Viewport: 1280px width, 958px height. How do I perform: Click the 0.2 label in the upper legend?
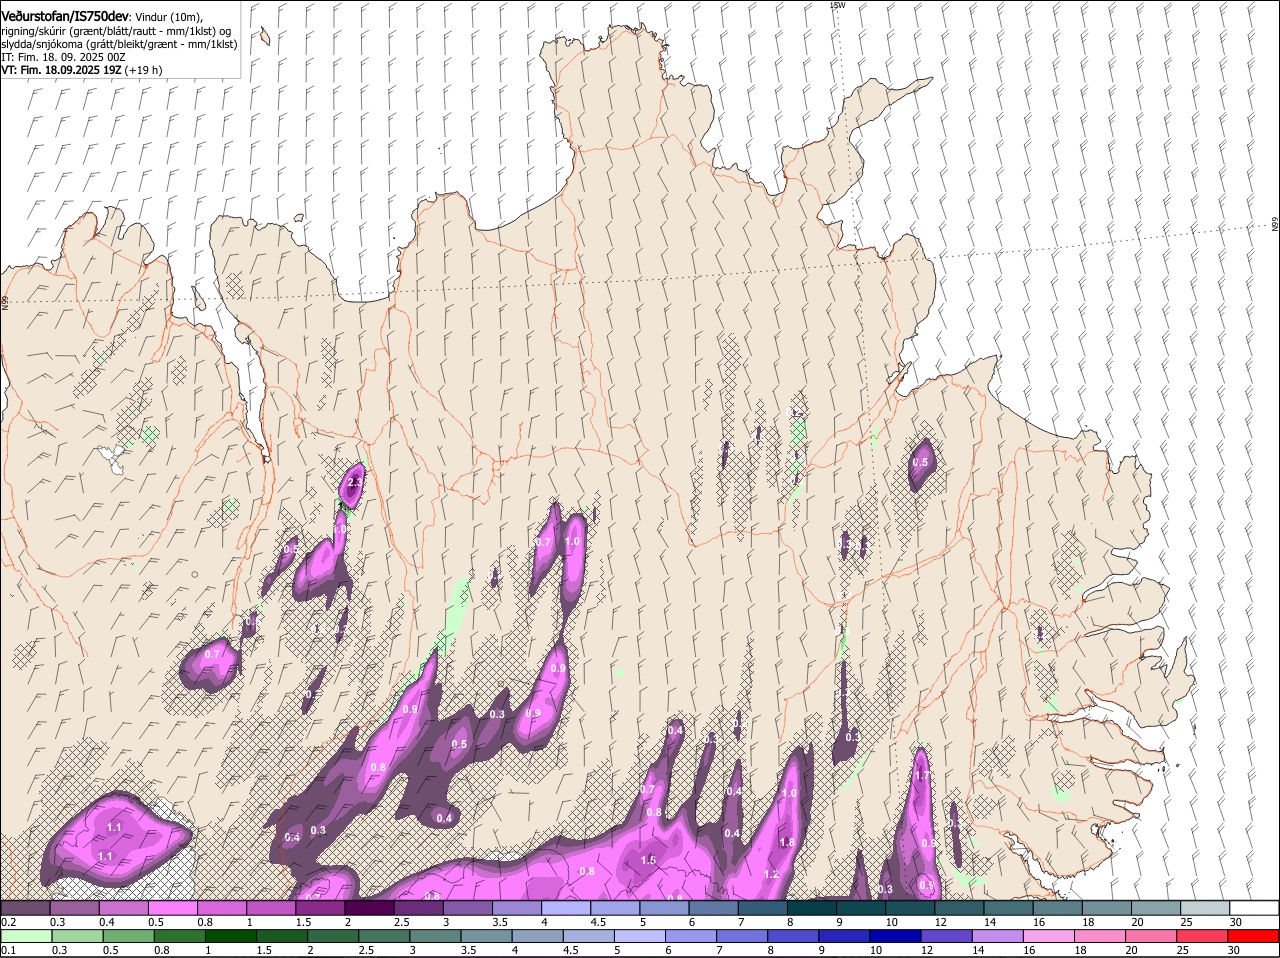tap(8, 922)
